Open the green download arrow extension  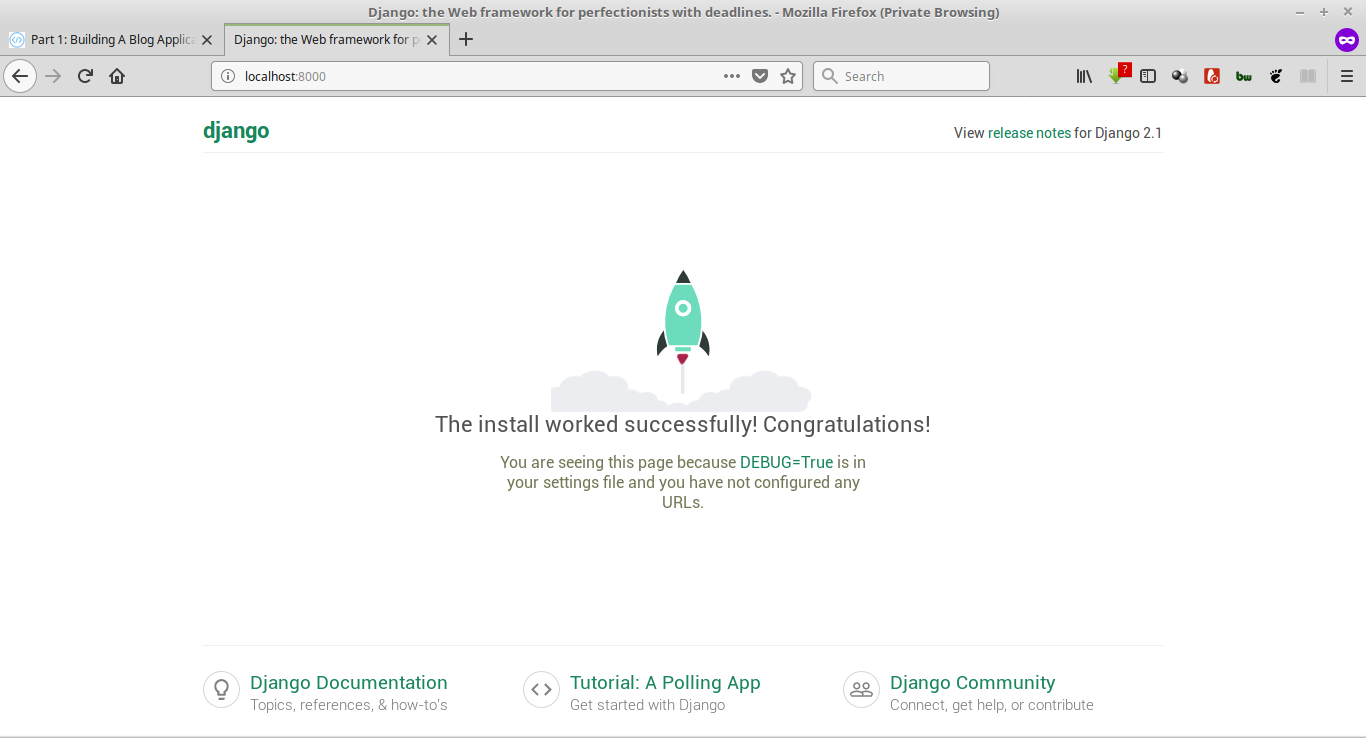[1117, 75]
